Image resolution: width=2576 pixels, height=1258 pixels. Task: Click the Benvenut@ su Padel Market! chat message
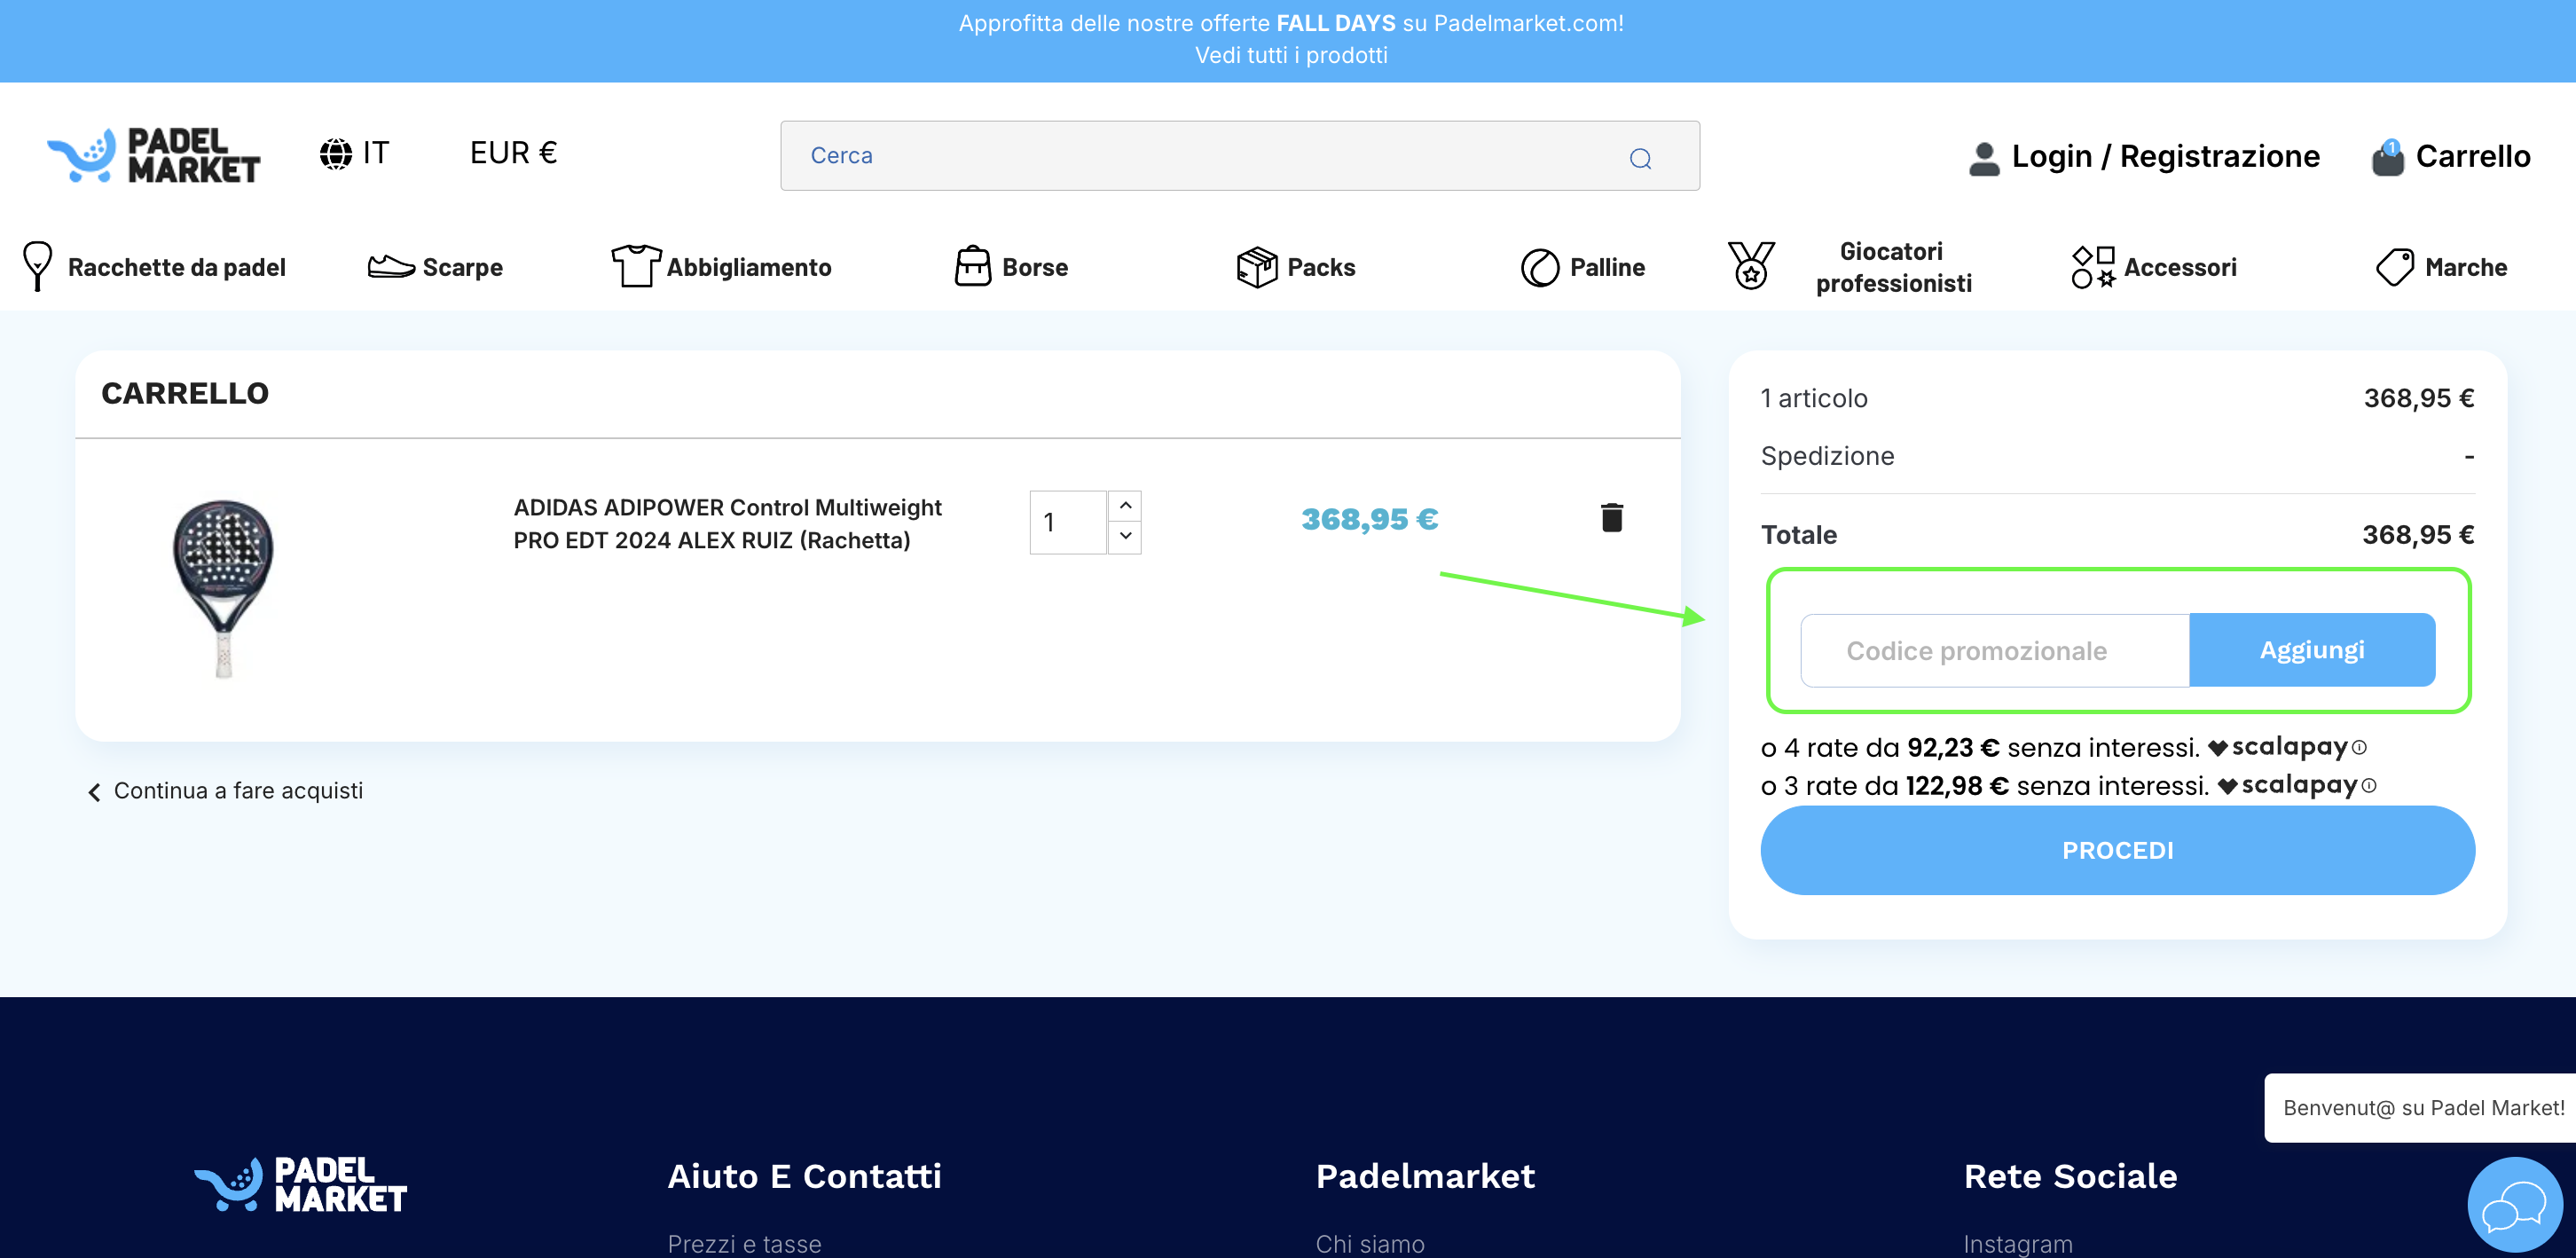tap(2421, 1108)
